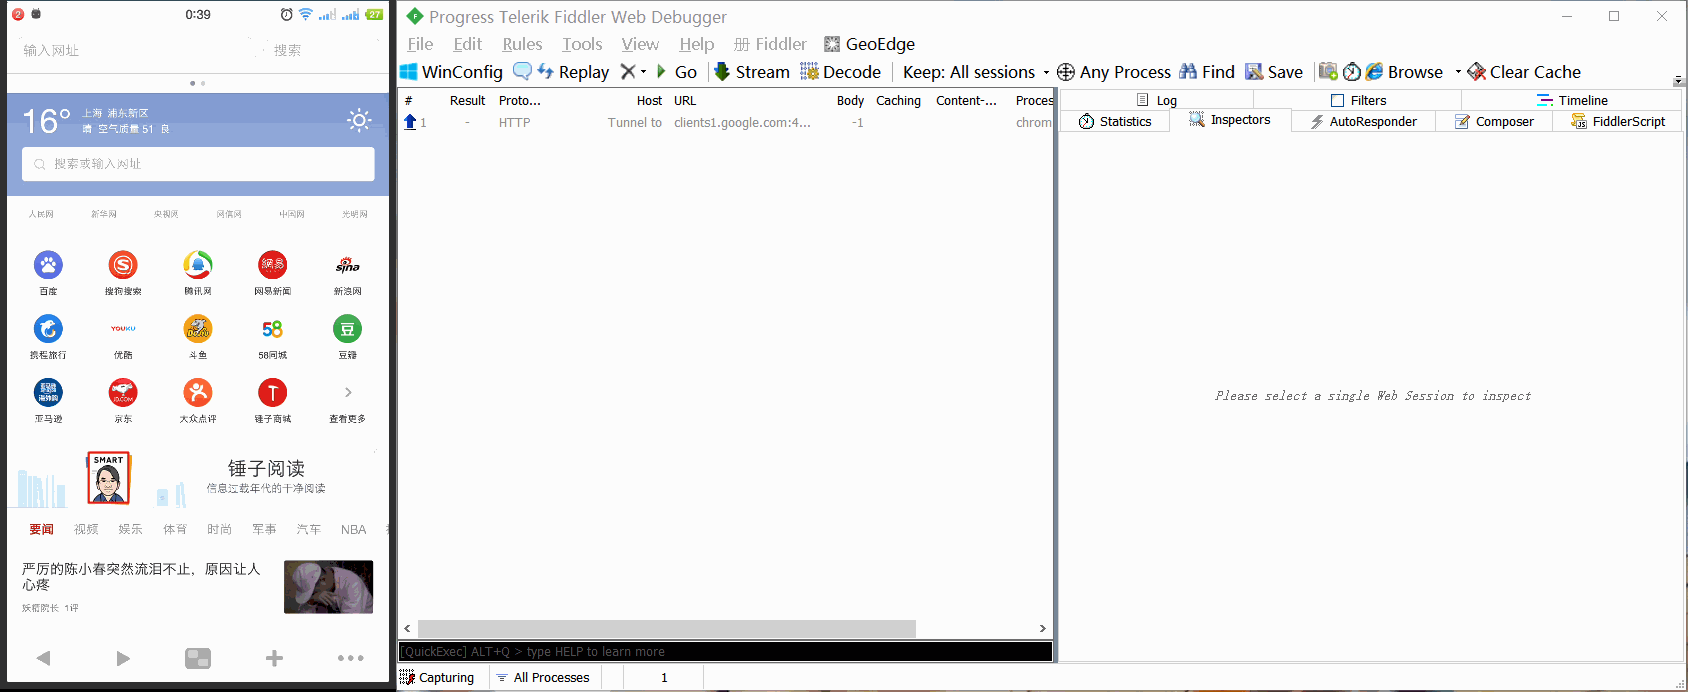
Task: Open Sogou search (搜狗搜索) shortcut
Action: tap(123, 265)
